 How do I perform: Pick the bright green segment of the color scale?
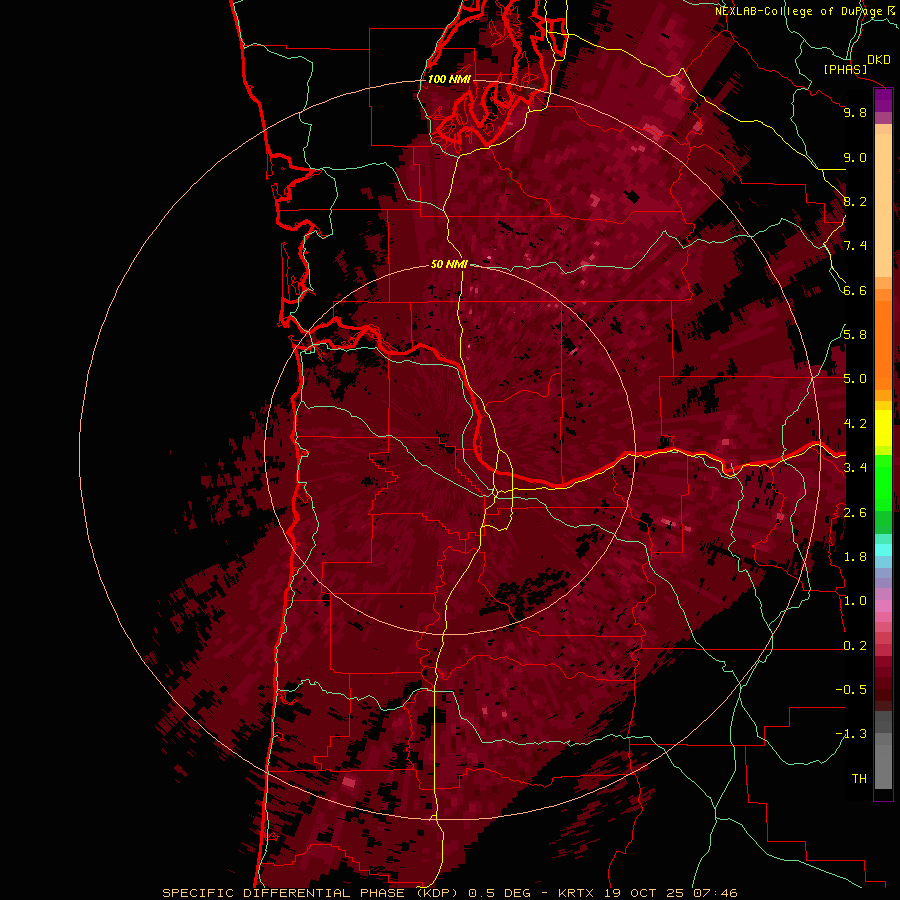tap(883, 482)
